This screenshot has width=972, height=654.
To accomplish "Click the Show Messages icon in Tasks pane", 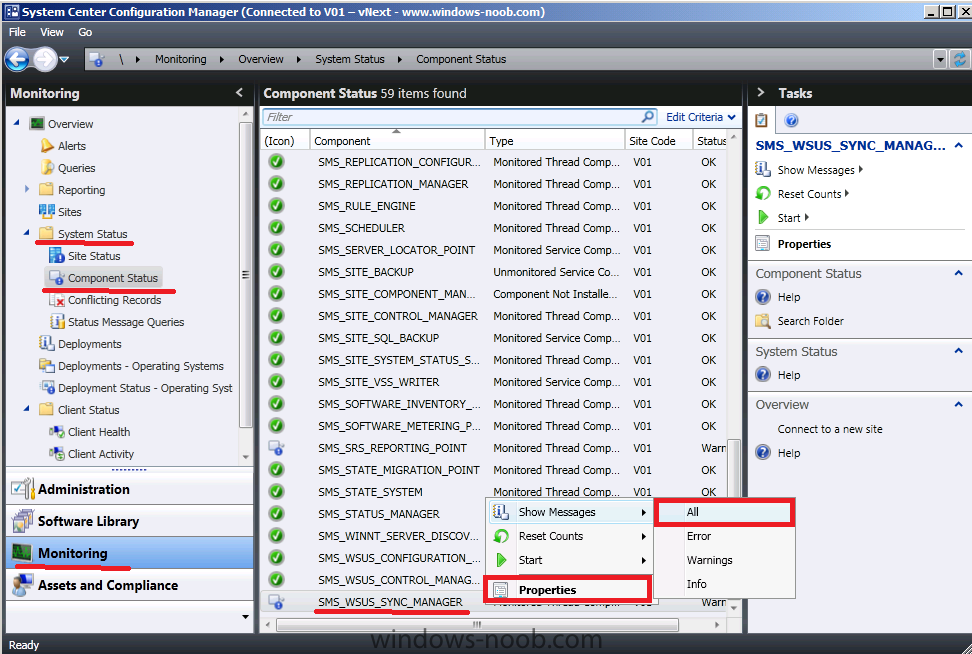I will pos(762,169).
